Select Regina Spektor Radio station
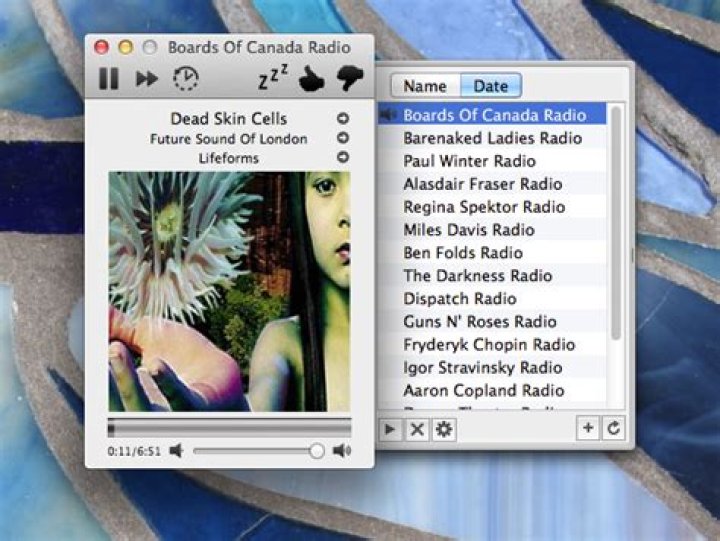This screenshot has height=541, width=720. coord(492,207)
